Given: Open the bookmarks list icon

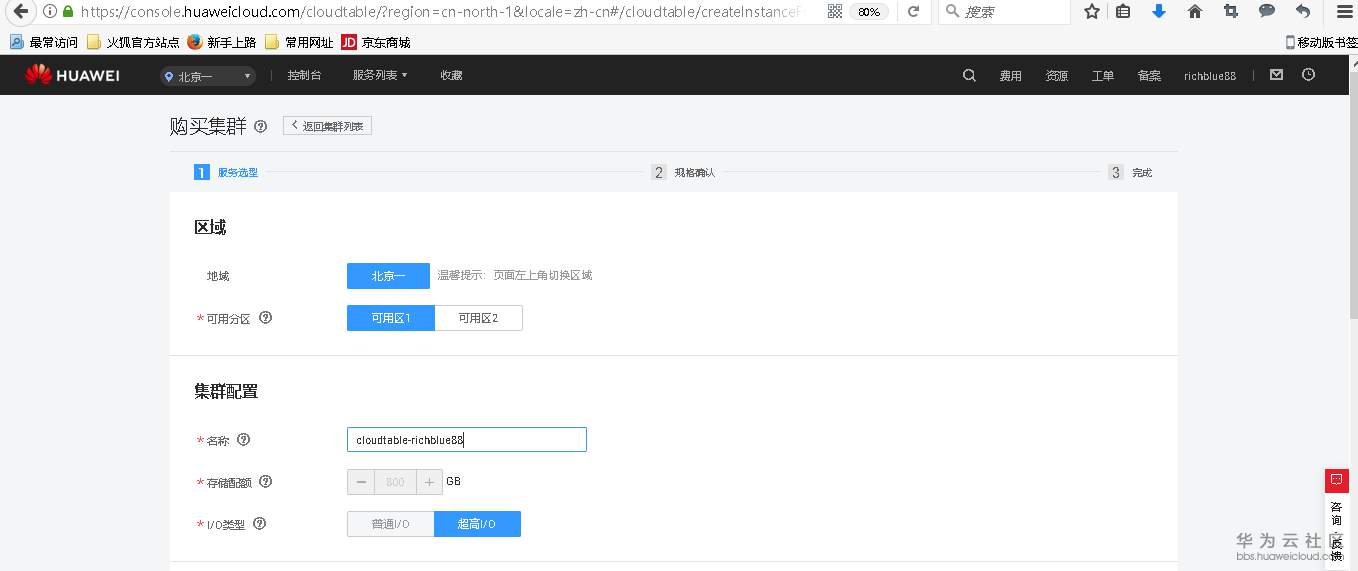Looking at the screenshot, I should (x=1123, y=12).
